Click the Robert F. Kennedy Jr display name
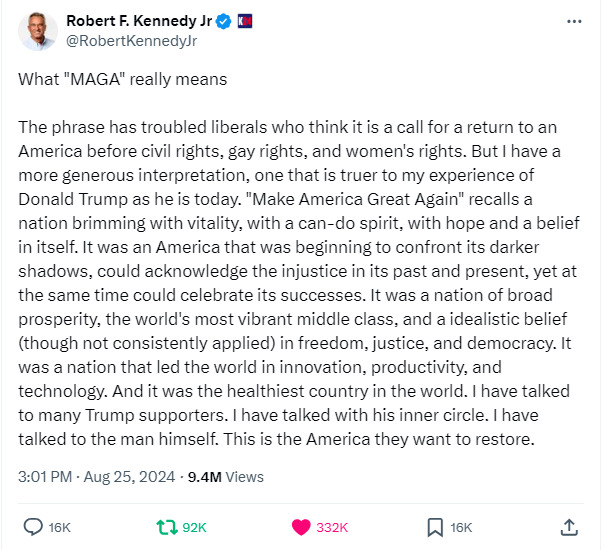Screen dimensions: 602x550 click(x=141, y=21)
